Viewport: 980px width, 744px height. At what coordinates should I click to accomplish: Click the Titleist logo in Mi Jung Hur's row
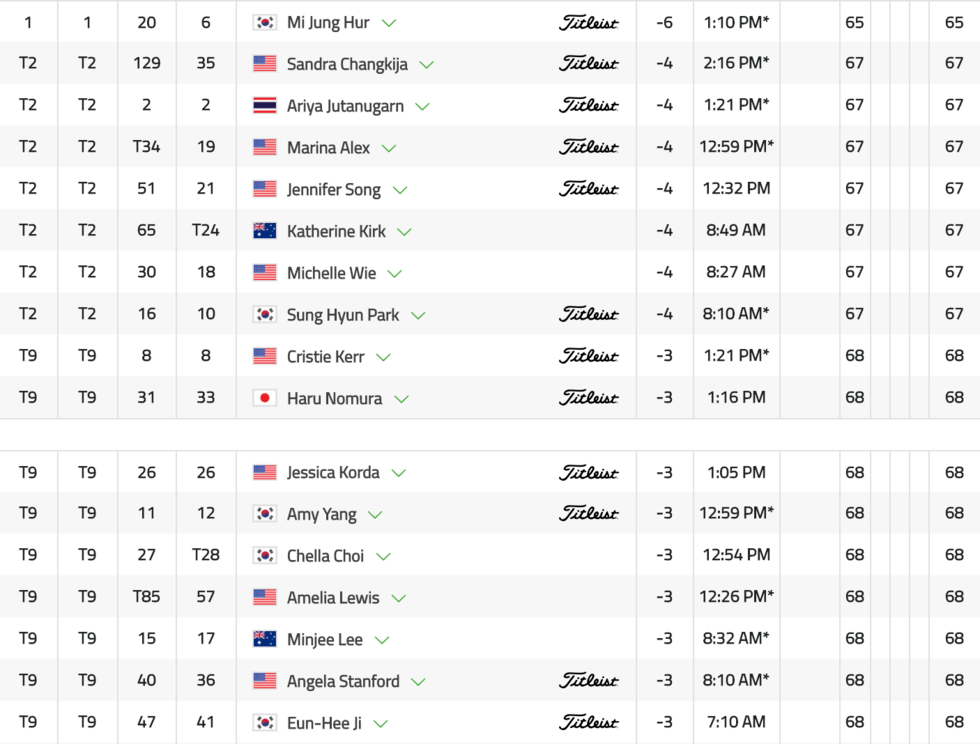(x=588, y=22)
